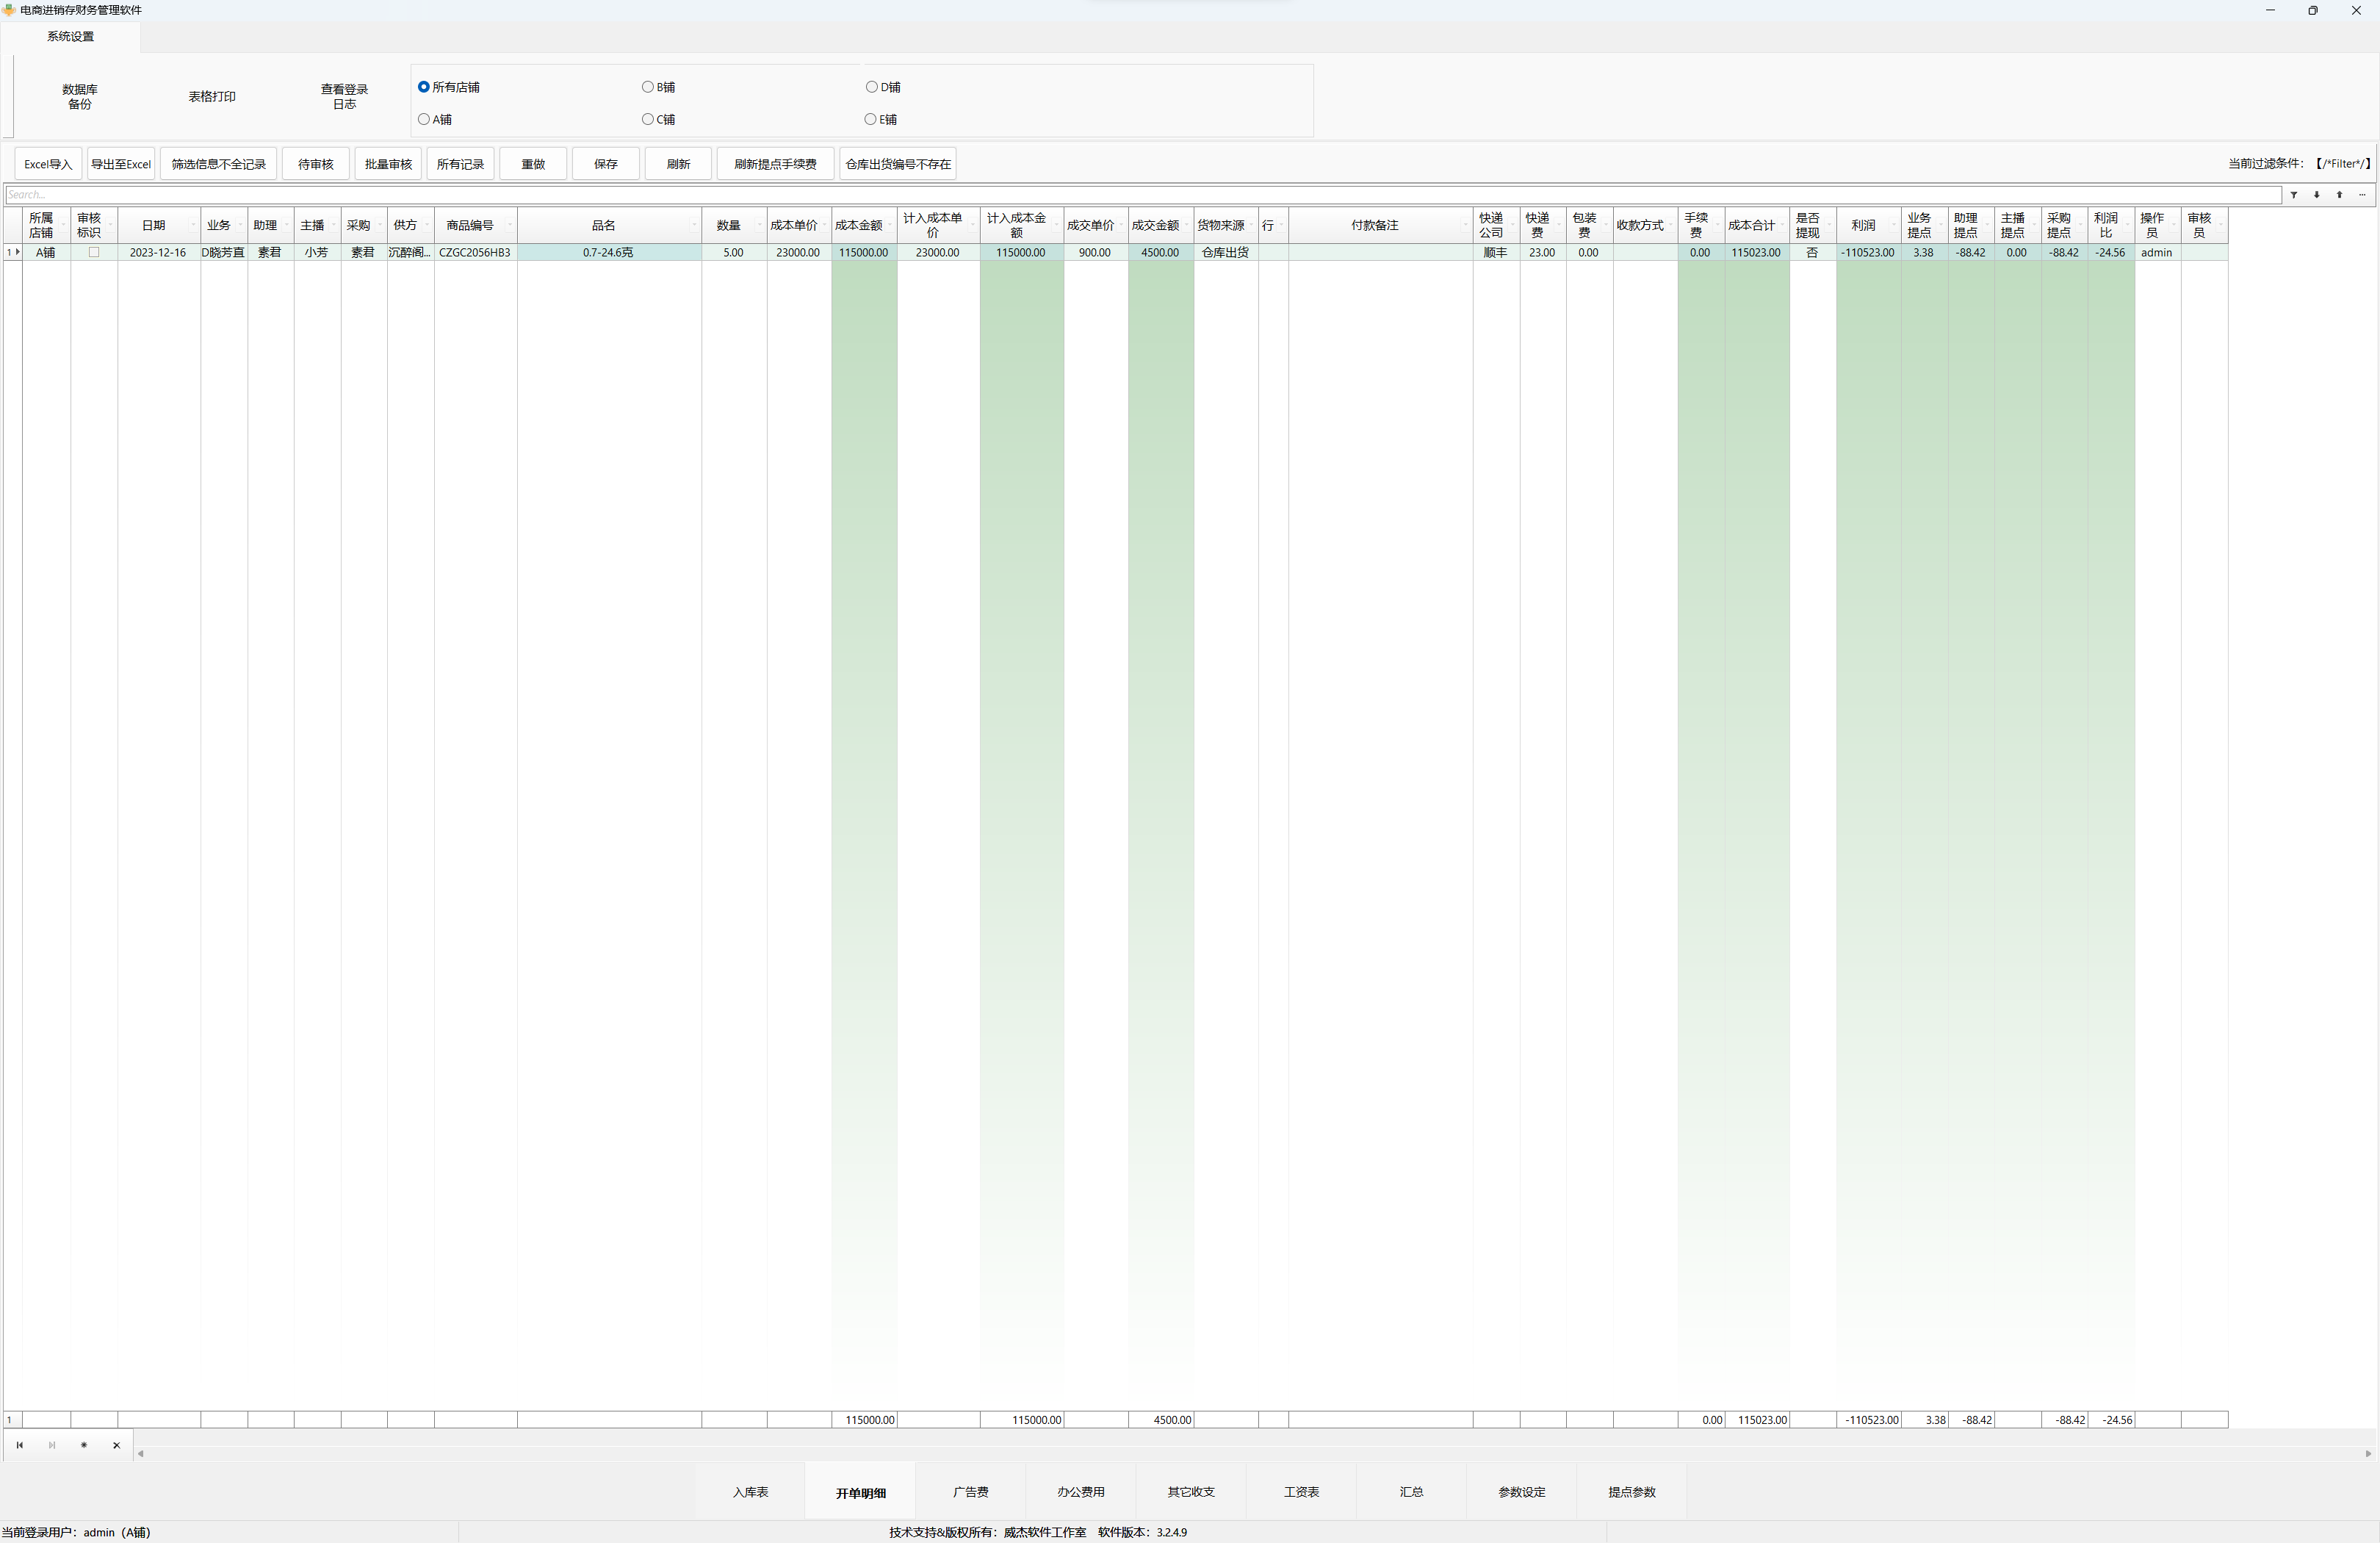The image size is (2380, 1543).
Task: Switch to the 工资表 tab
Action: (x=1301, y=1492)
